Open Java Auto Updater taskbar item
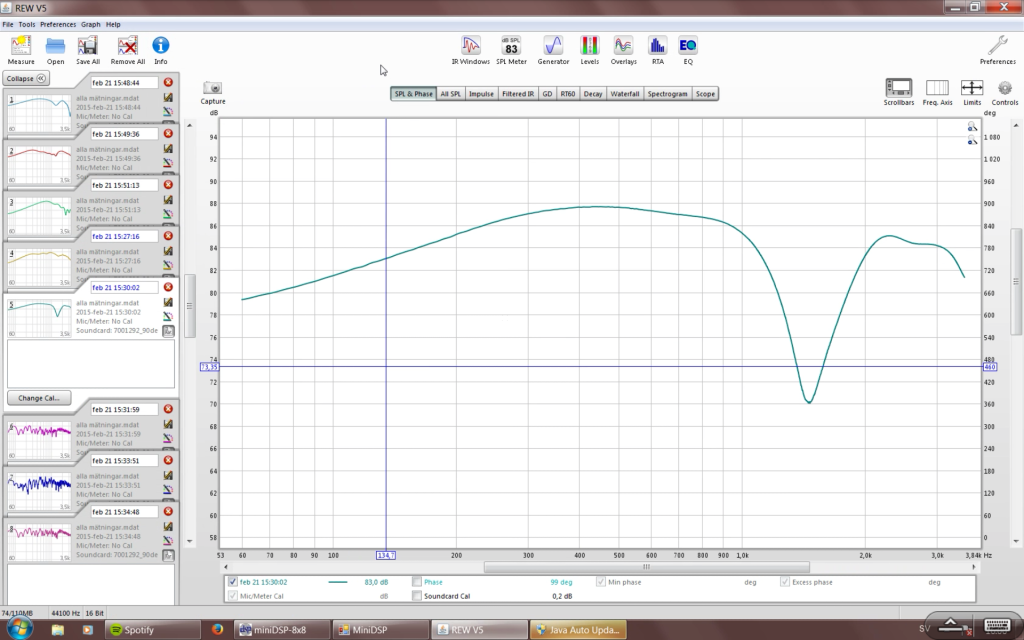Viewport: 1024px width, 640px height. click(x=578, y=630)
